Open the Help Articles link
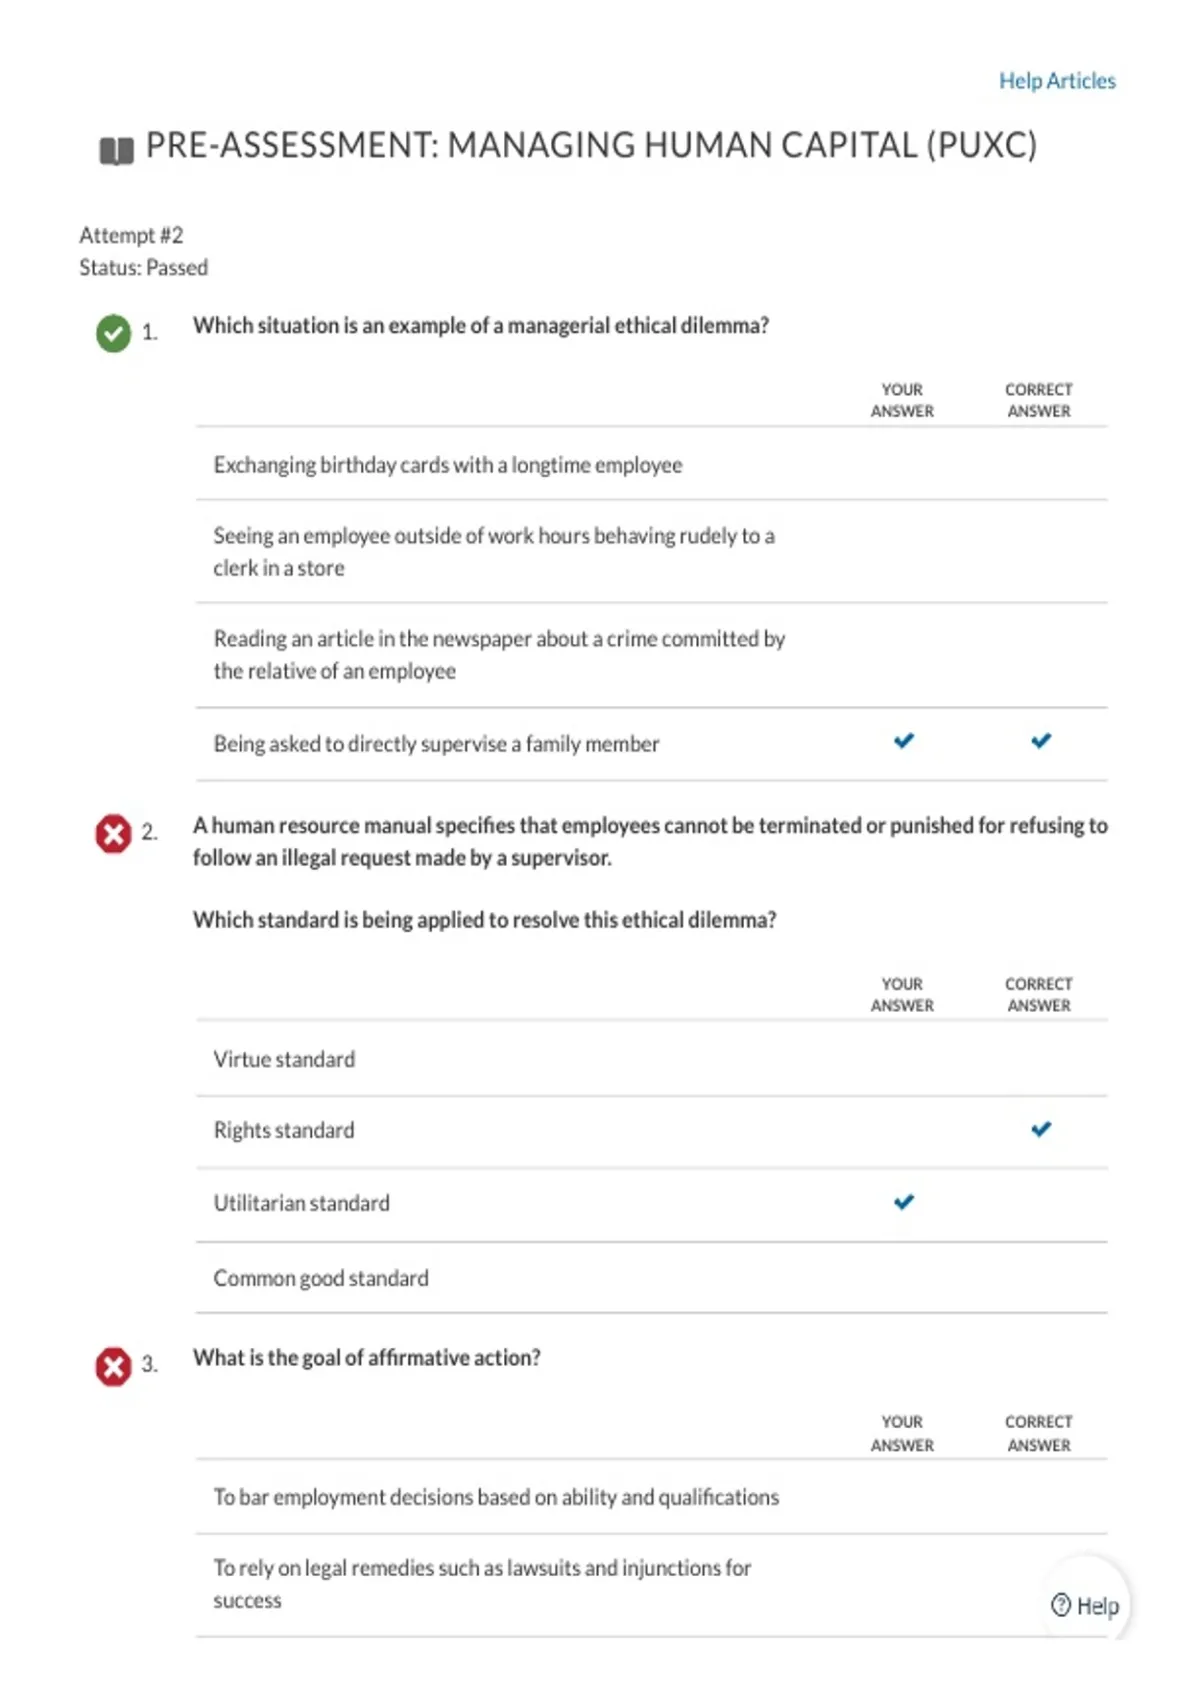 (x=1057, y=81)
